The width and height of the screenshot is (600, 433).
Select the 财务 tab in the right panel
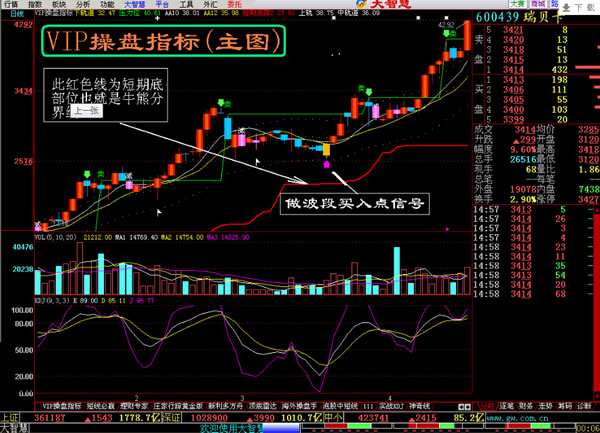[x=526, y=406]
